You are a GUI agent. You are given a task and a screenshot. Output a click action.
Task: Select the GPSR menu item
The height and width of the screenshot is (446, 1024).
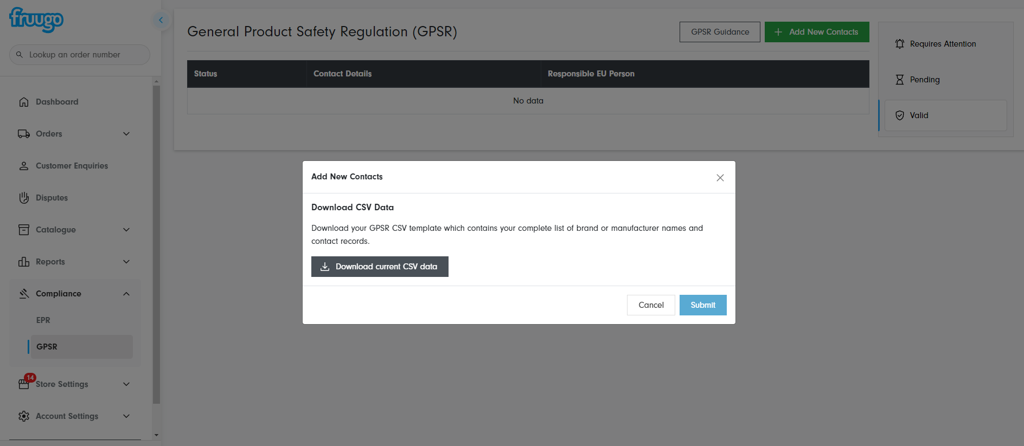pos(47,347)
